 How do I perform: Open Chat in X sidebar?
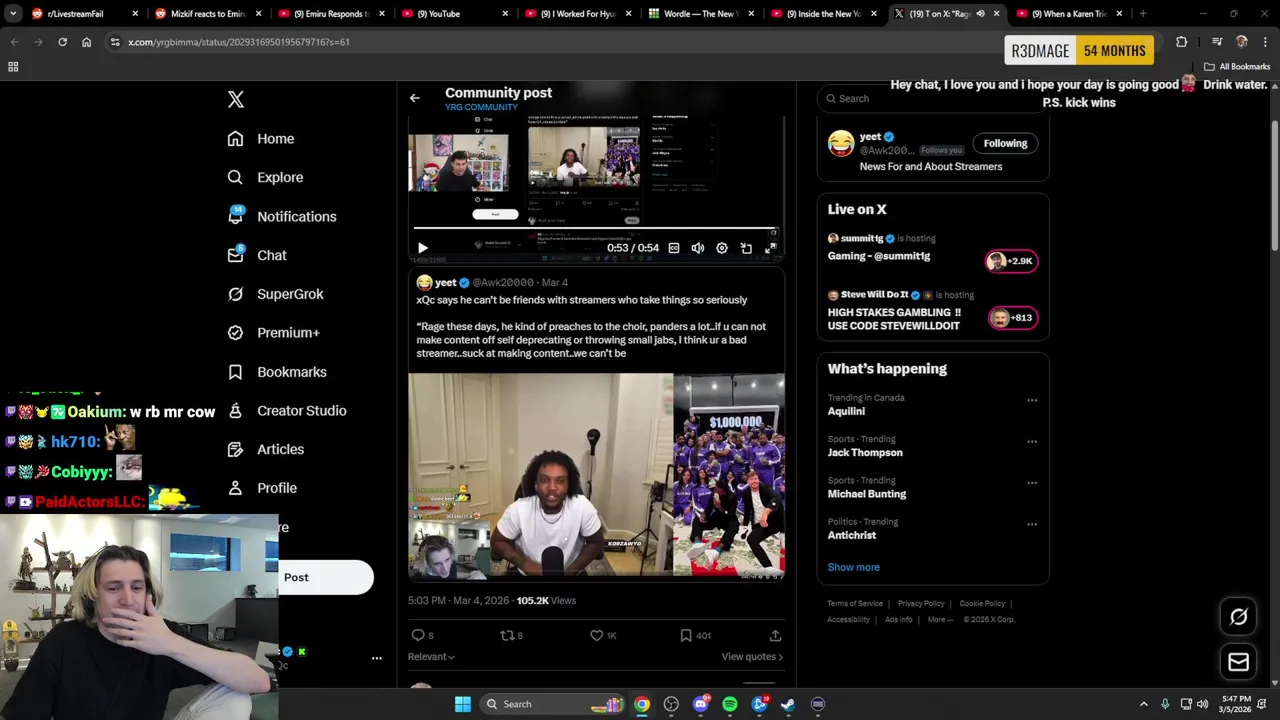257,255
